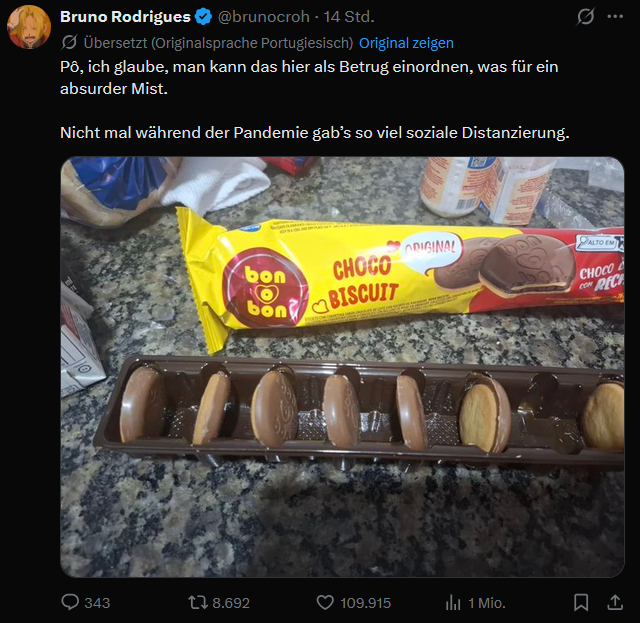The width and height of the screenshot is (640, 623).
Task: Open the 14 Std. timestamp link
Action: coord(349,17)
